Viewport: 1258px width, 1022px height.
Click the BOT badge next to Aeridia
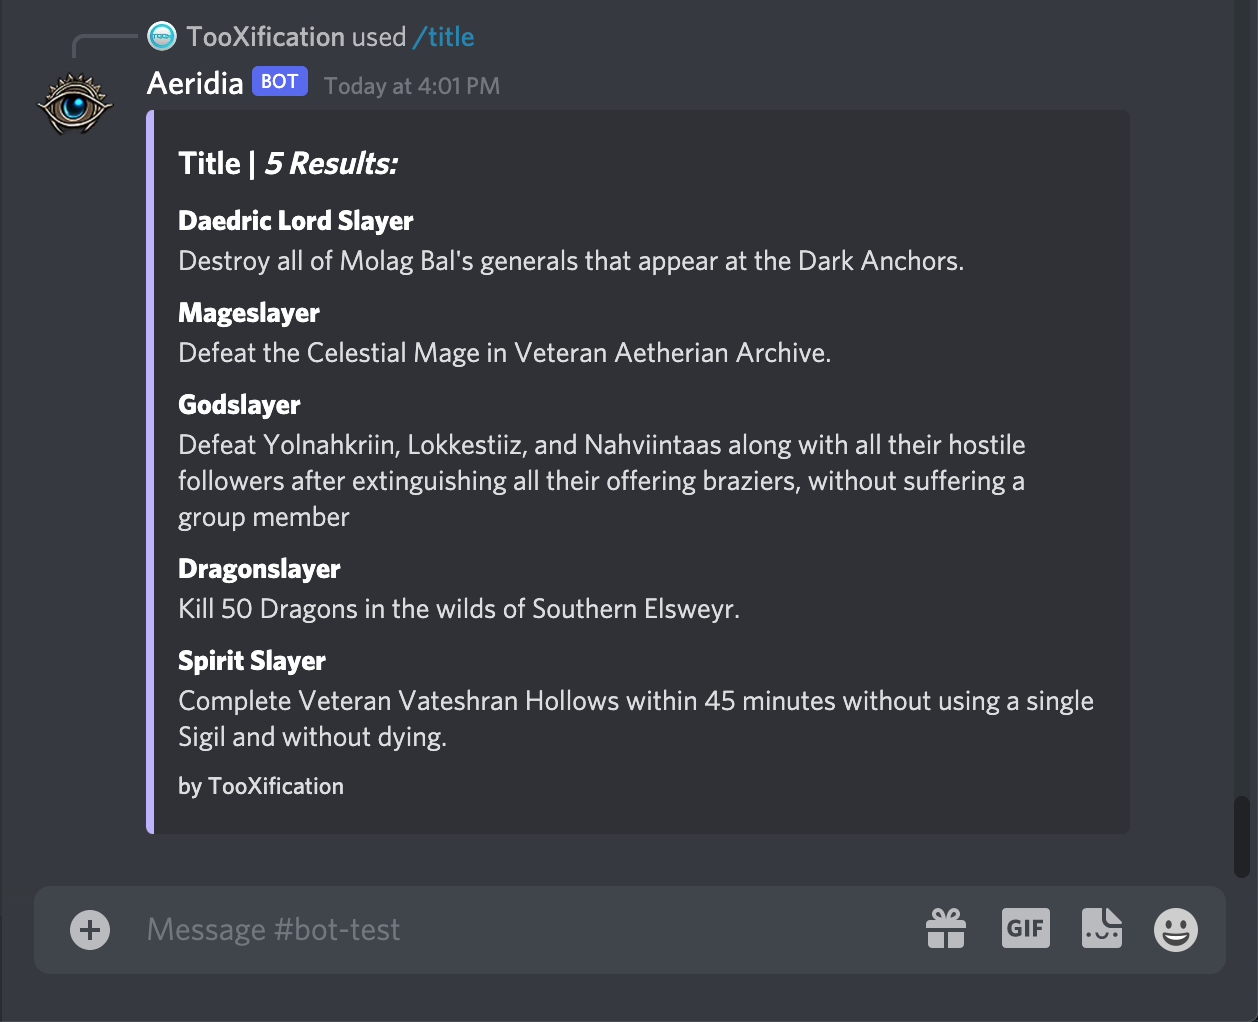(x=280, y=82)
